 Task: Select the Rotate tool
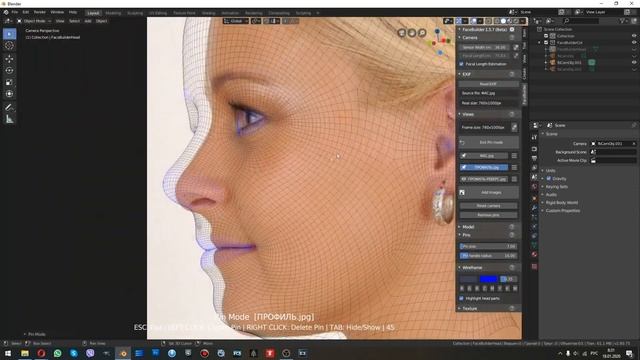click(9, 70)
